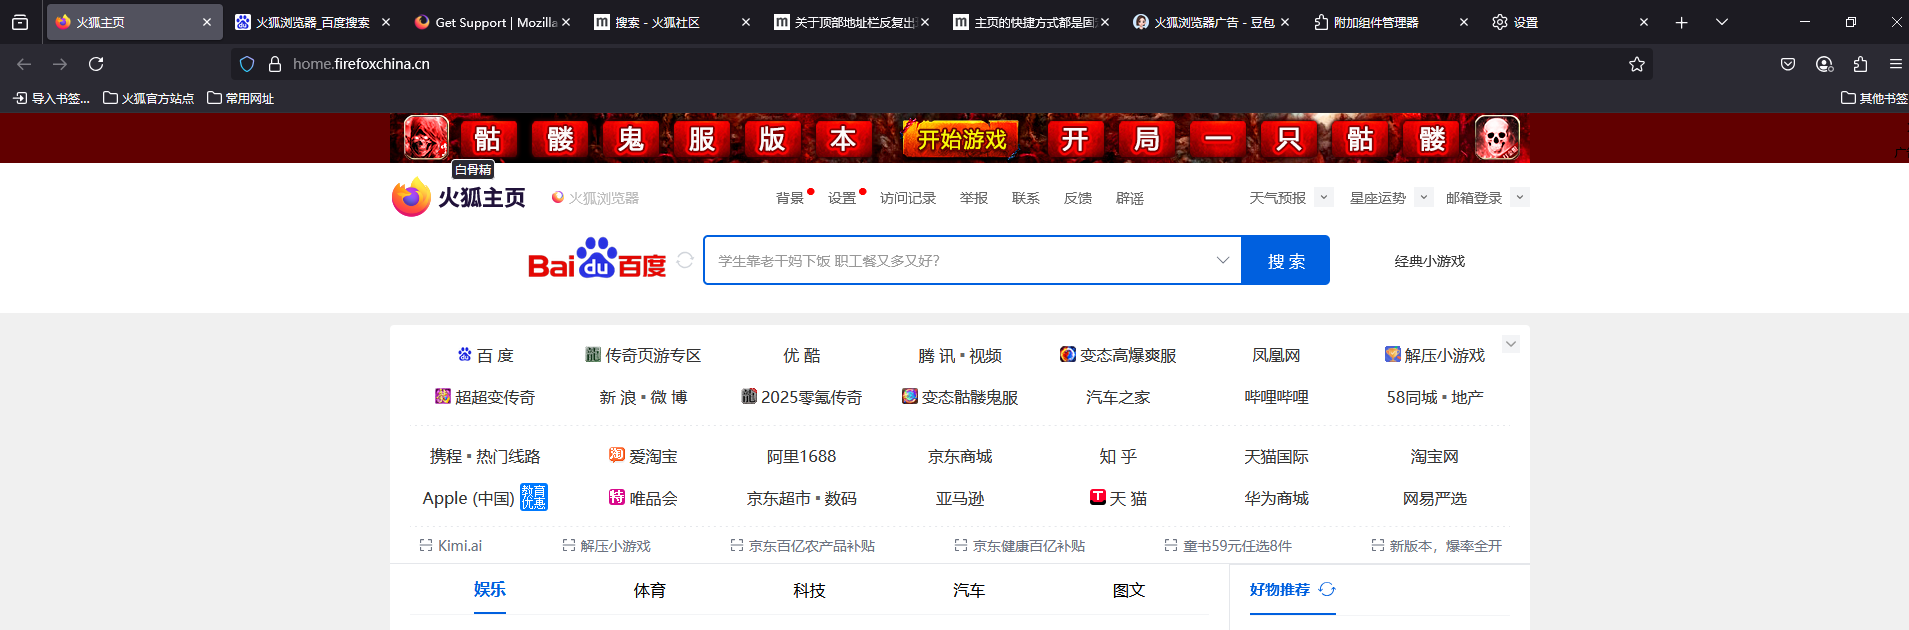Open a new tab with plus

click(1682, 22)
